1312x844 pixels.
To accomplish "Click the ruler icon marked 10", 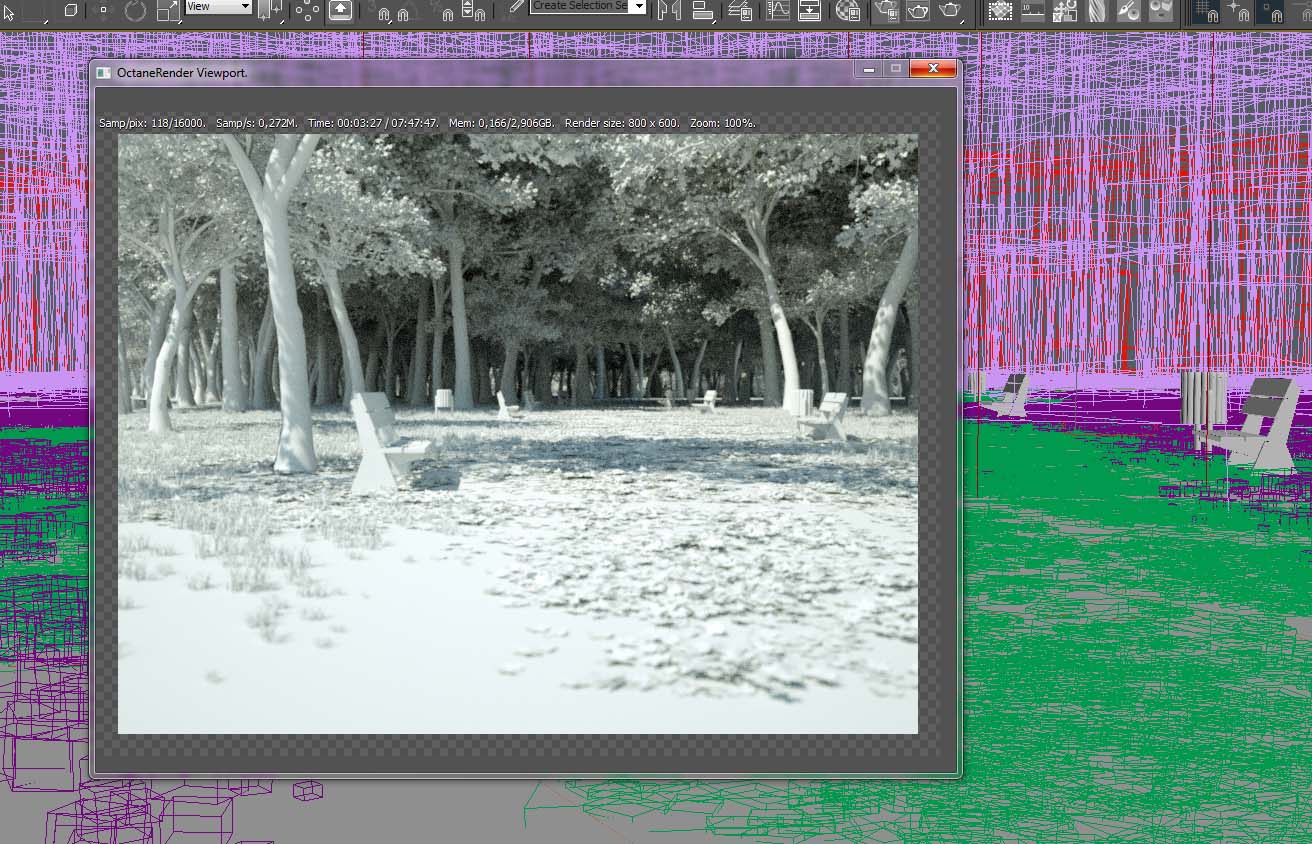I will 1032,11.
